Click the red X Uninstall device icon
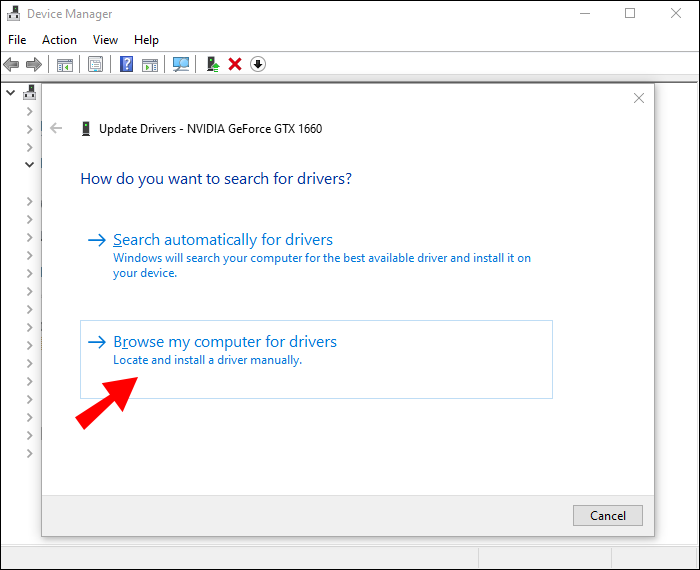The image size is (700, 570). tap(235, 64)
